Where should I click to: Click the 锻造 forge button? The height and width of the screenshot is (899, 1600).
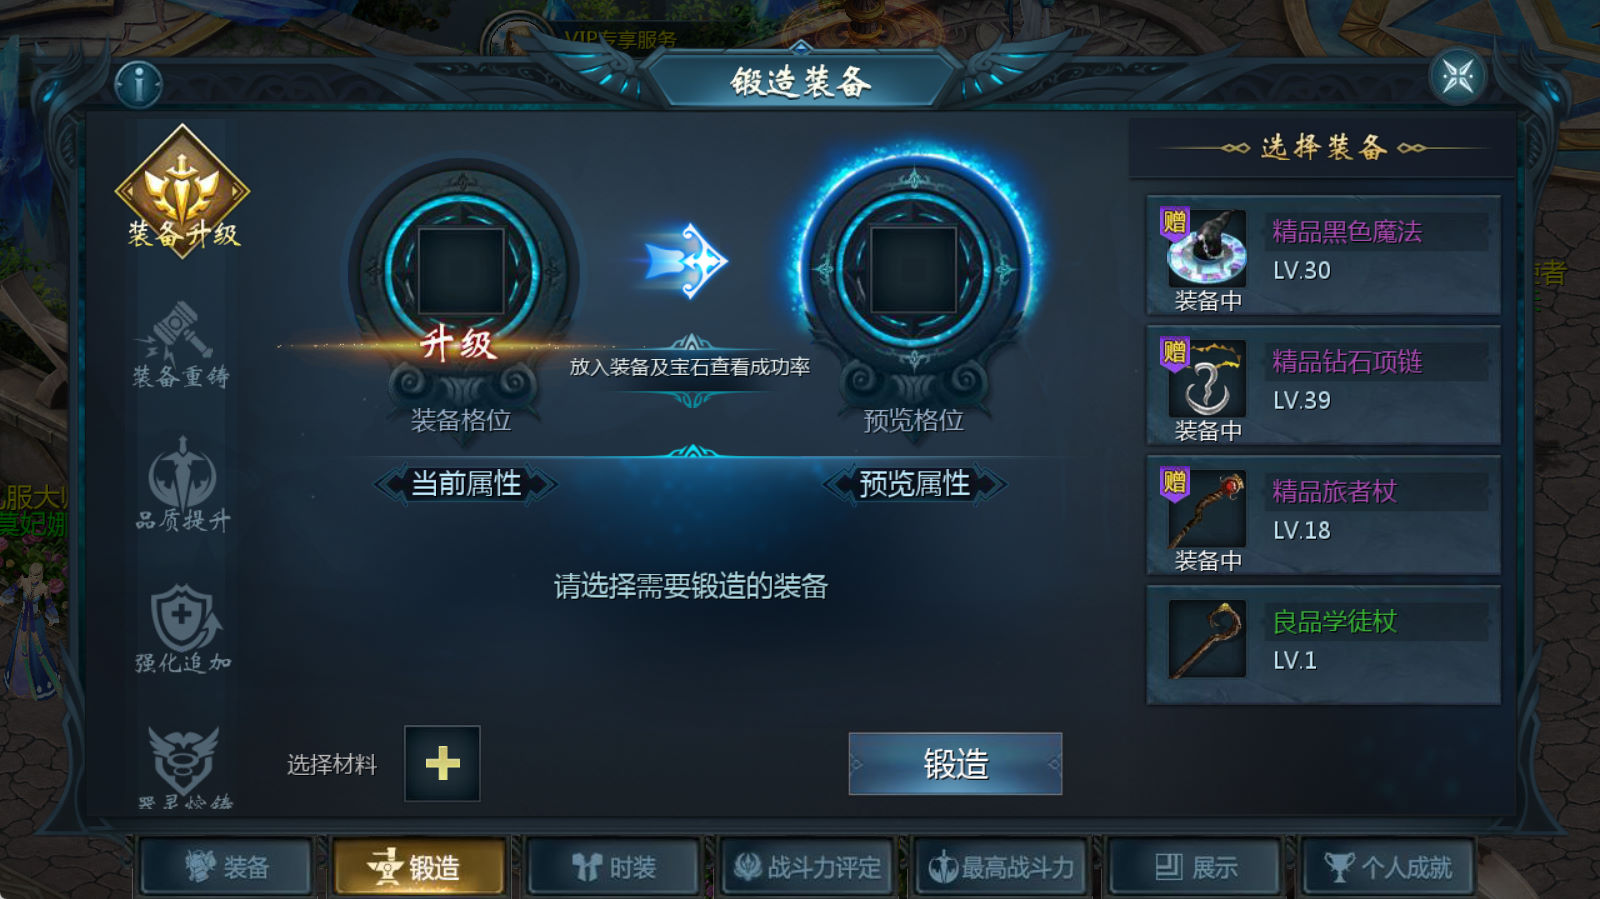tap(955, 764)
